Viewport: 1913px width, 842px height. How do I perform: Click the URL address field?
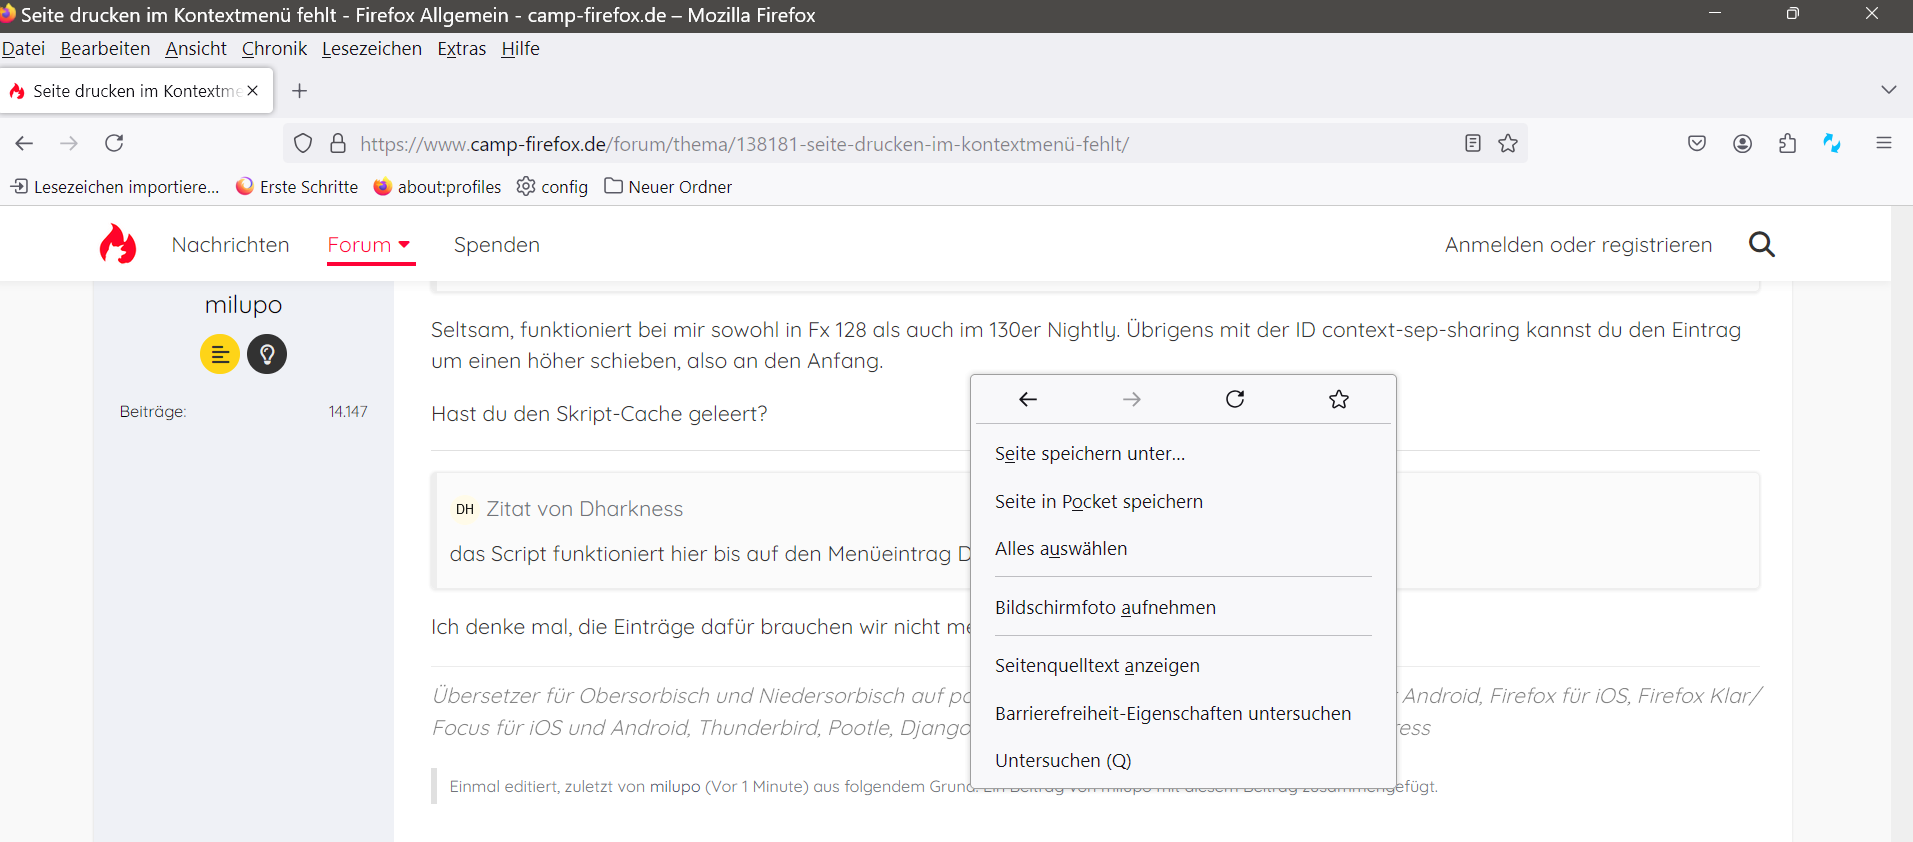[x=900, y=144]
